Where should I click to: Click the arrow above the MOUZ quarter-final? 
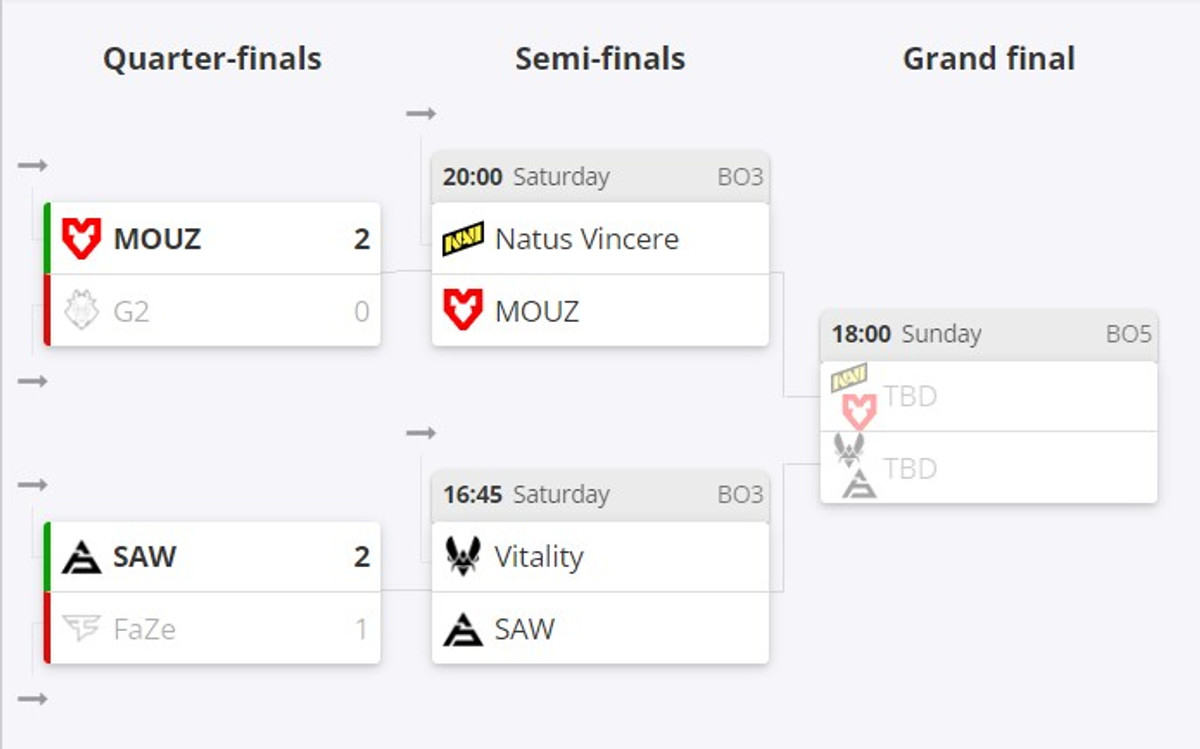click(33, 165)
